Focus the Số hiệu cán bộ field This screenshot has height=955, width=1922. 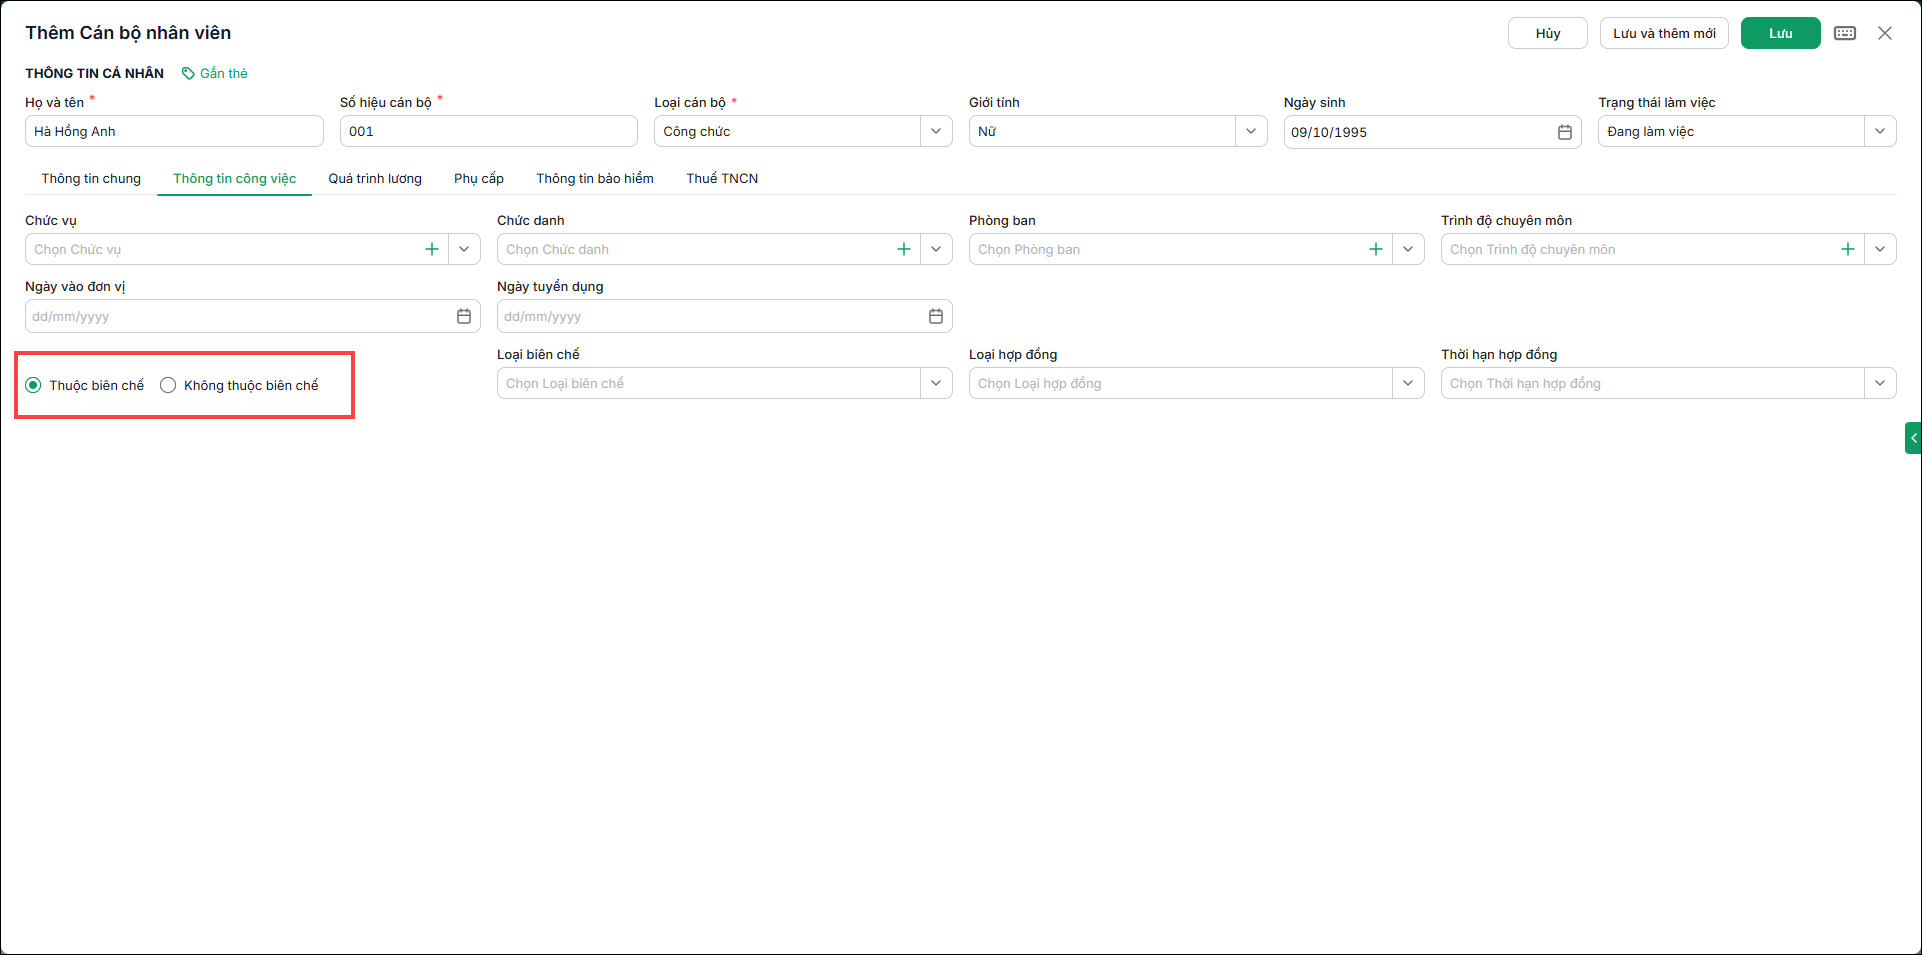click(489, 131)
